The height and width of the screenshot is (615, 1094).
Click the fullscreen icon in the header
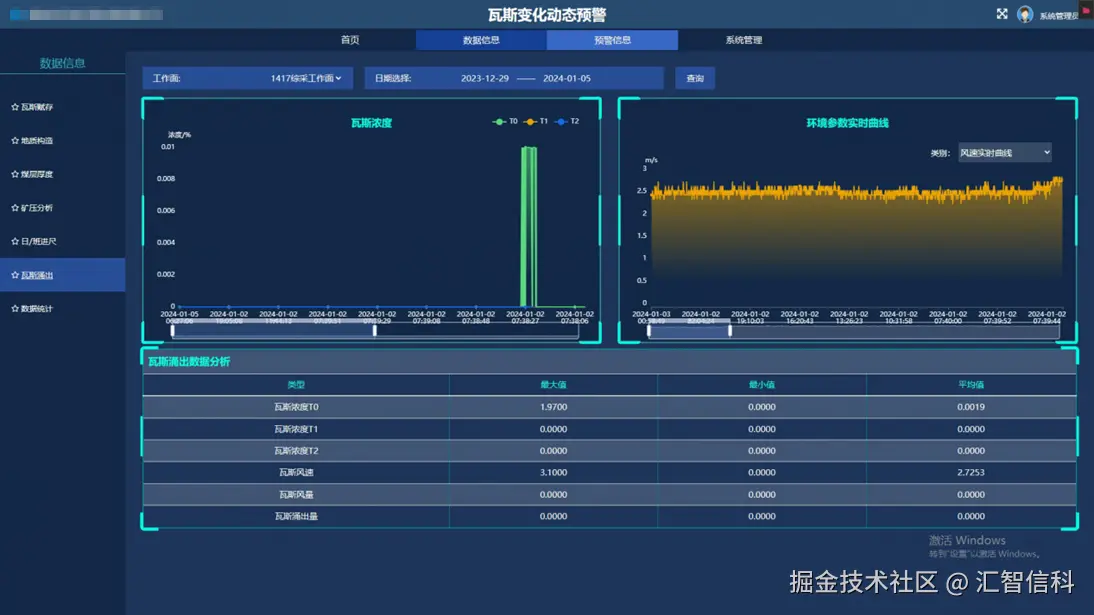[x=1002, y=14]
